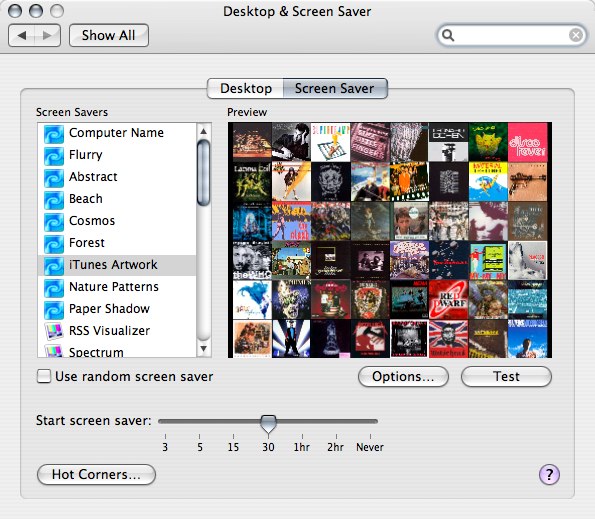Click in the search input field
The width and height of the screenshot is (595, 519).
(x=512, y=35)
